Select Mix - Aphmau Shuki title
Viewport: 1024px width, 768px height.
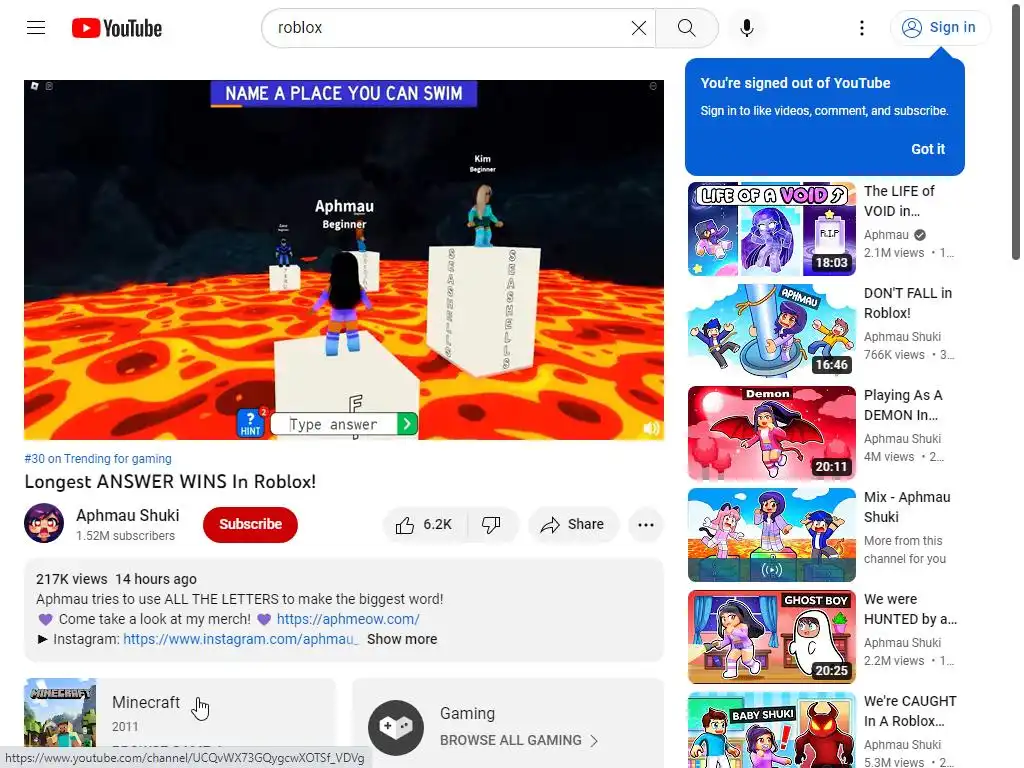pos(906,507)
